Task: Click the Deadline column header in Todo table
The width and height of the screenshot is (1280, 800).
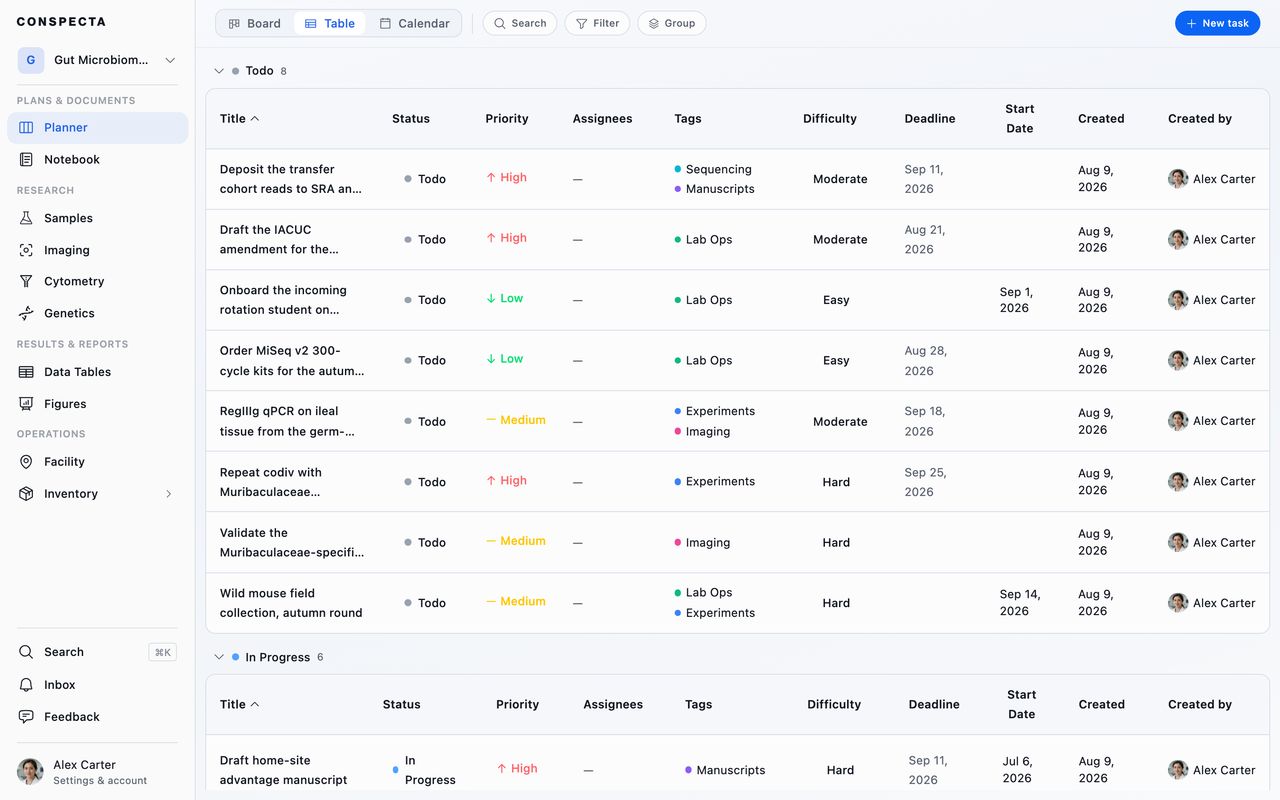Action: (930, 118)
